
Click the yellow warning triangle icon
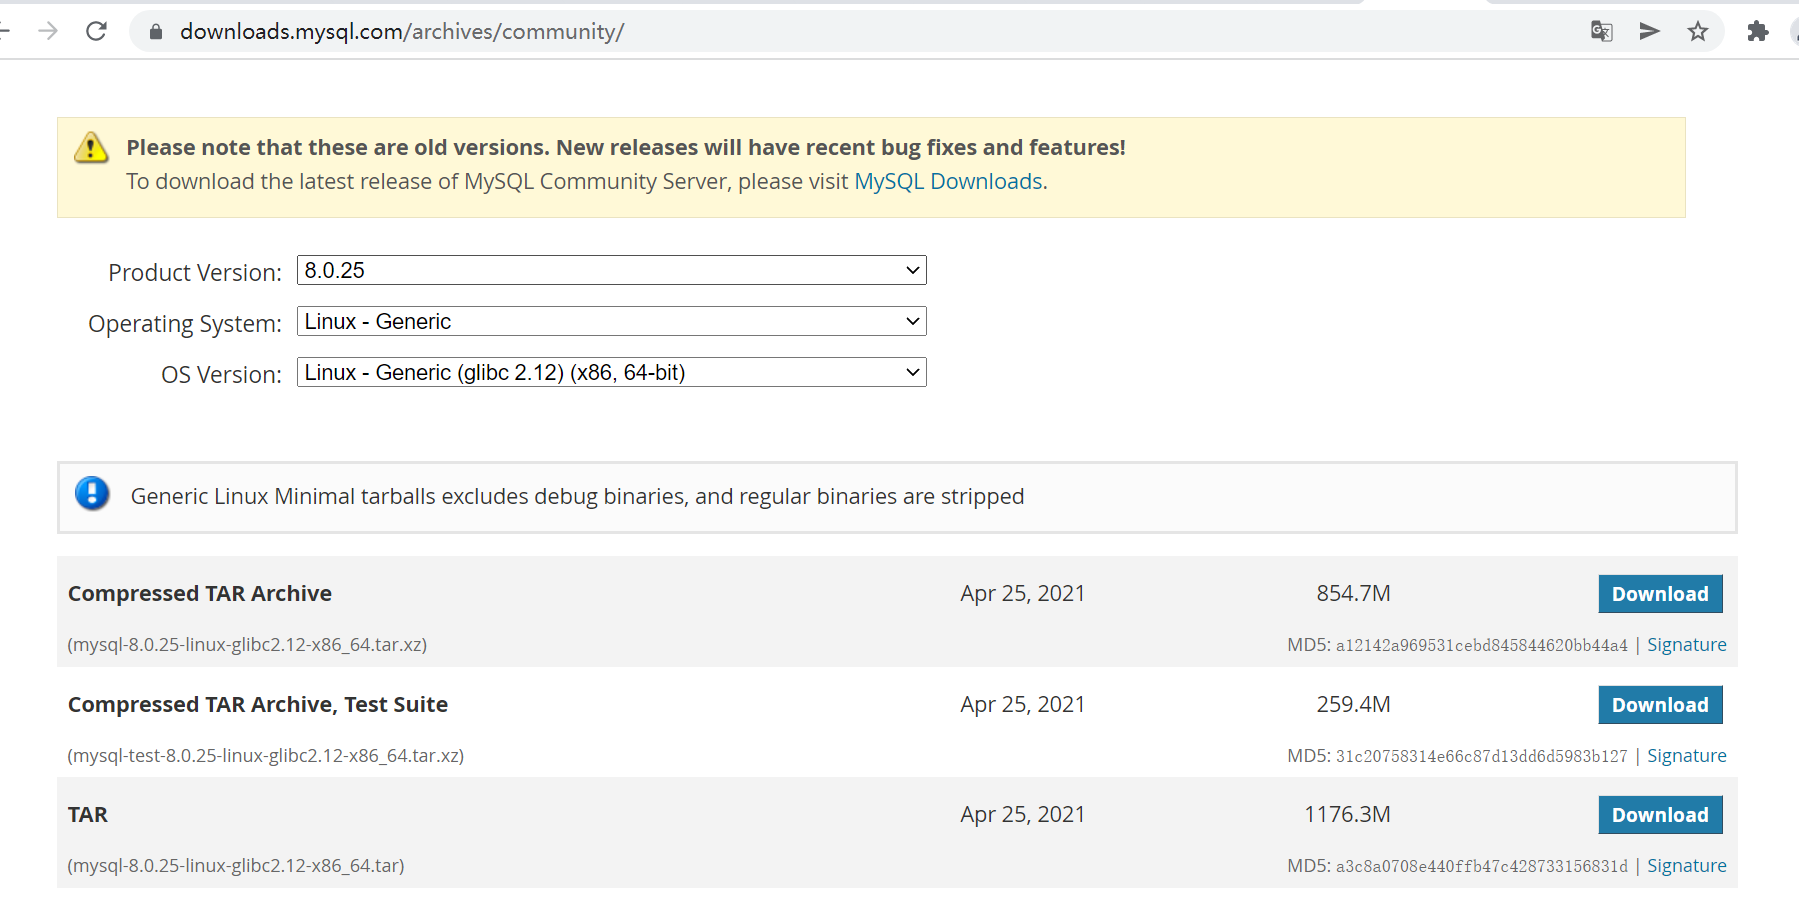click(x=91, y=148)
